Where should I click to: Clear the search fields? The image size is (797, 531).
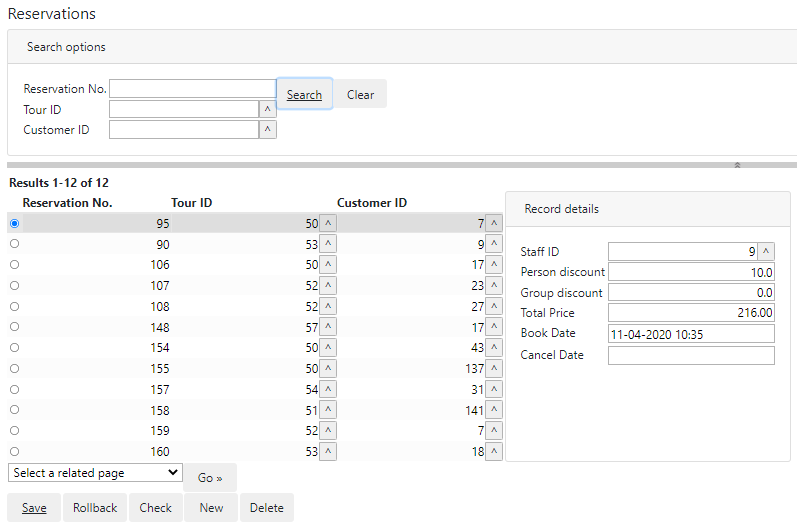coord(360,94)
